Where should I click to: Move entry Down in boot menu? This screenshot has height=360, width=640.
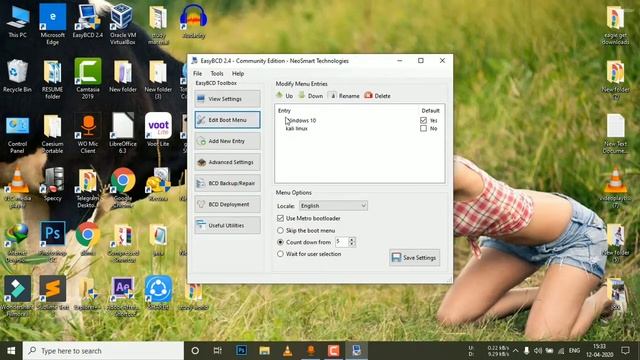(311, 96)
